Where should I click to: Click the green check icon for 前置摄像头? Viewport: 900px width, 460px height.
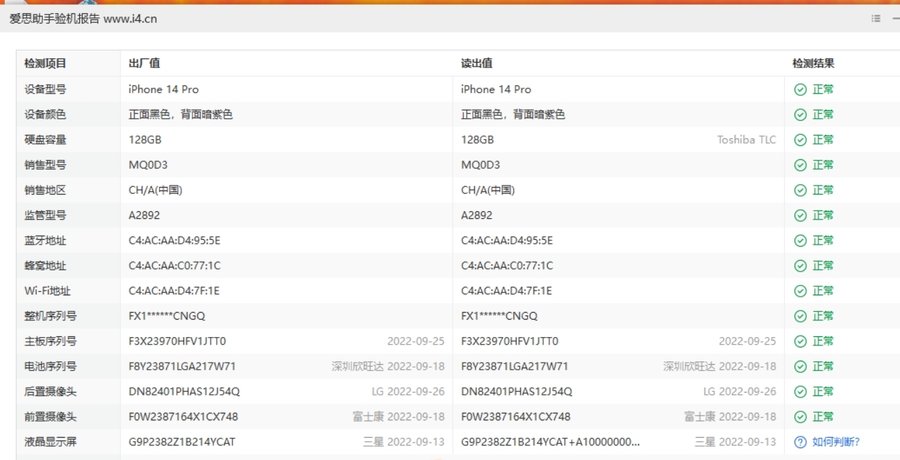(800, 416)
